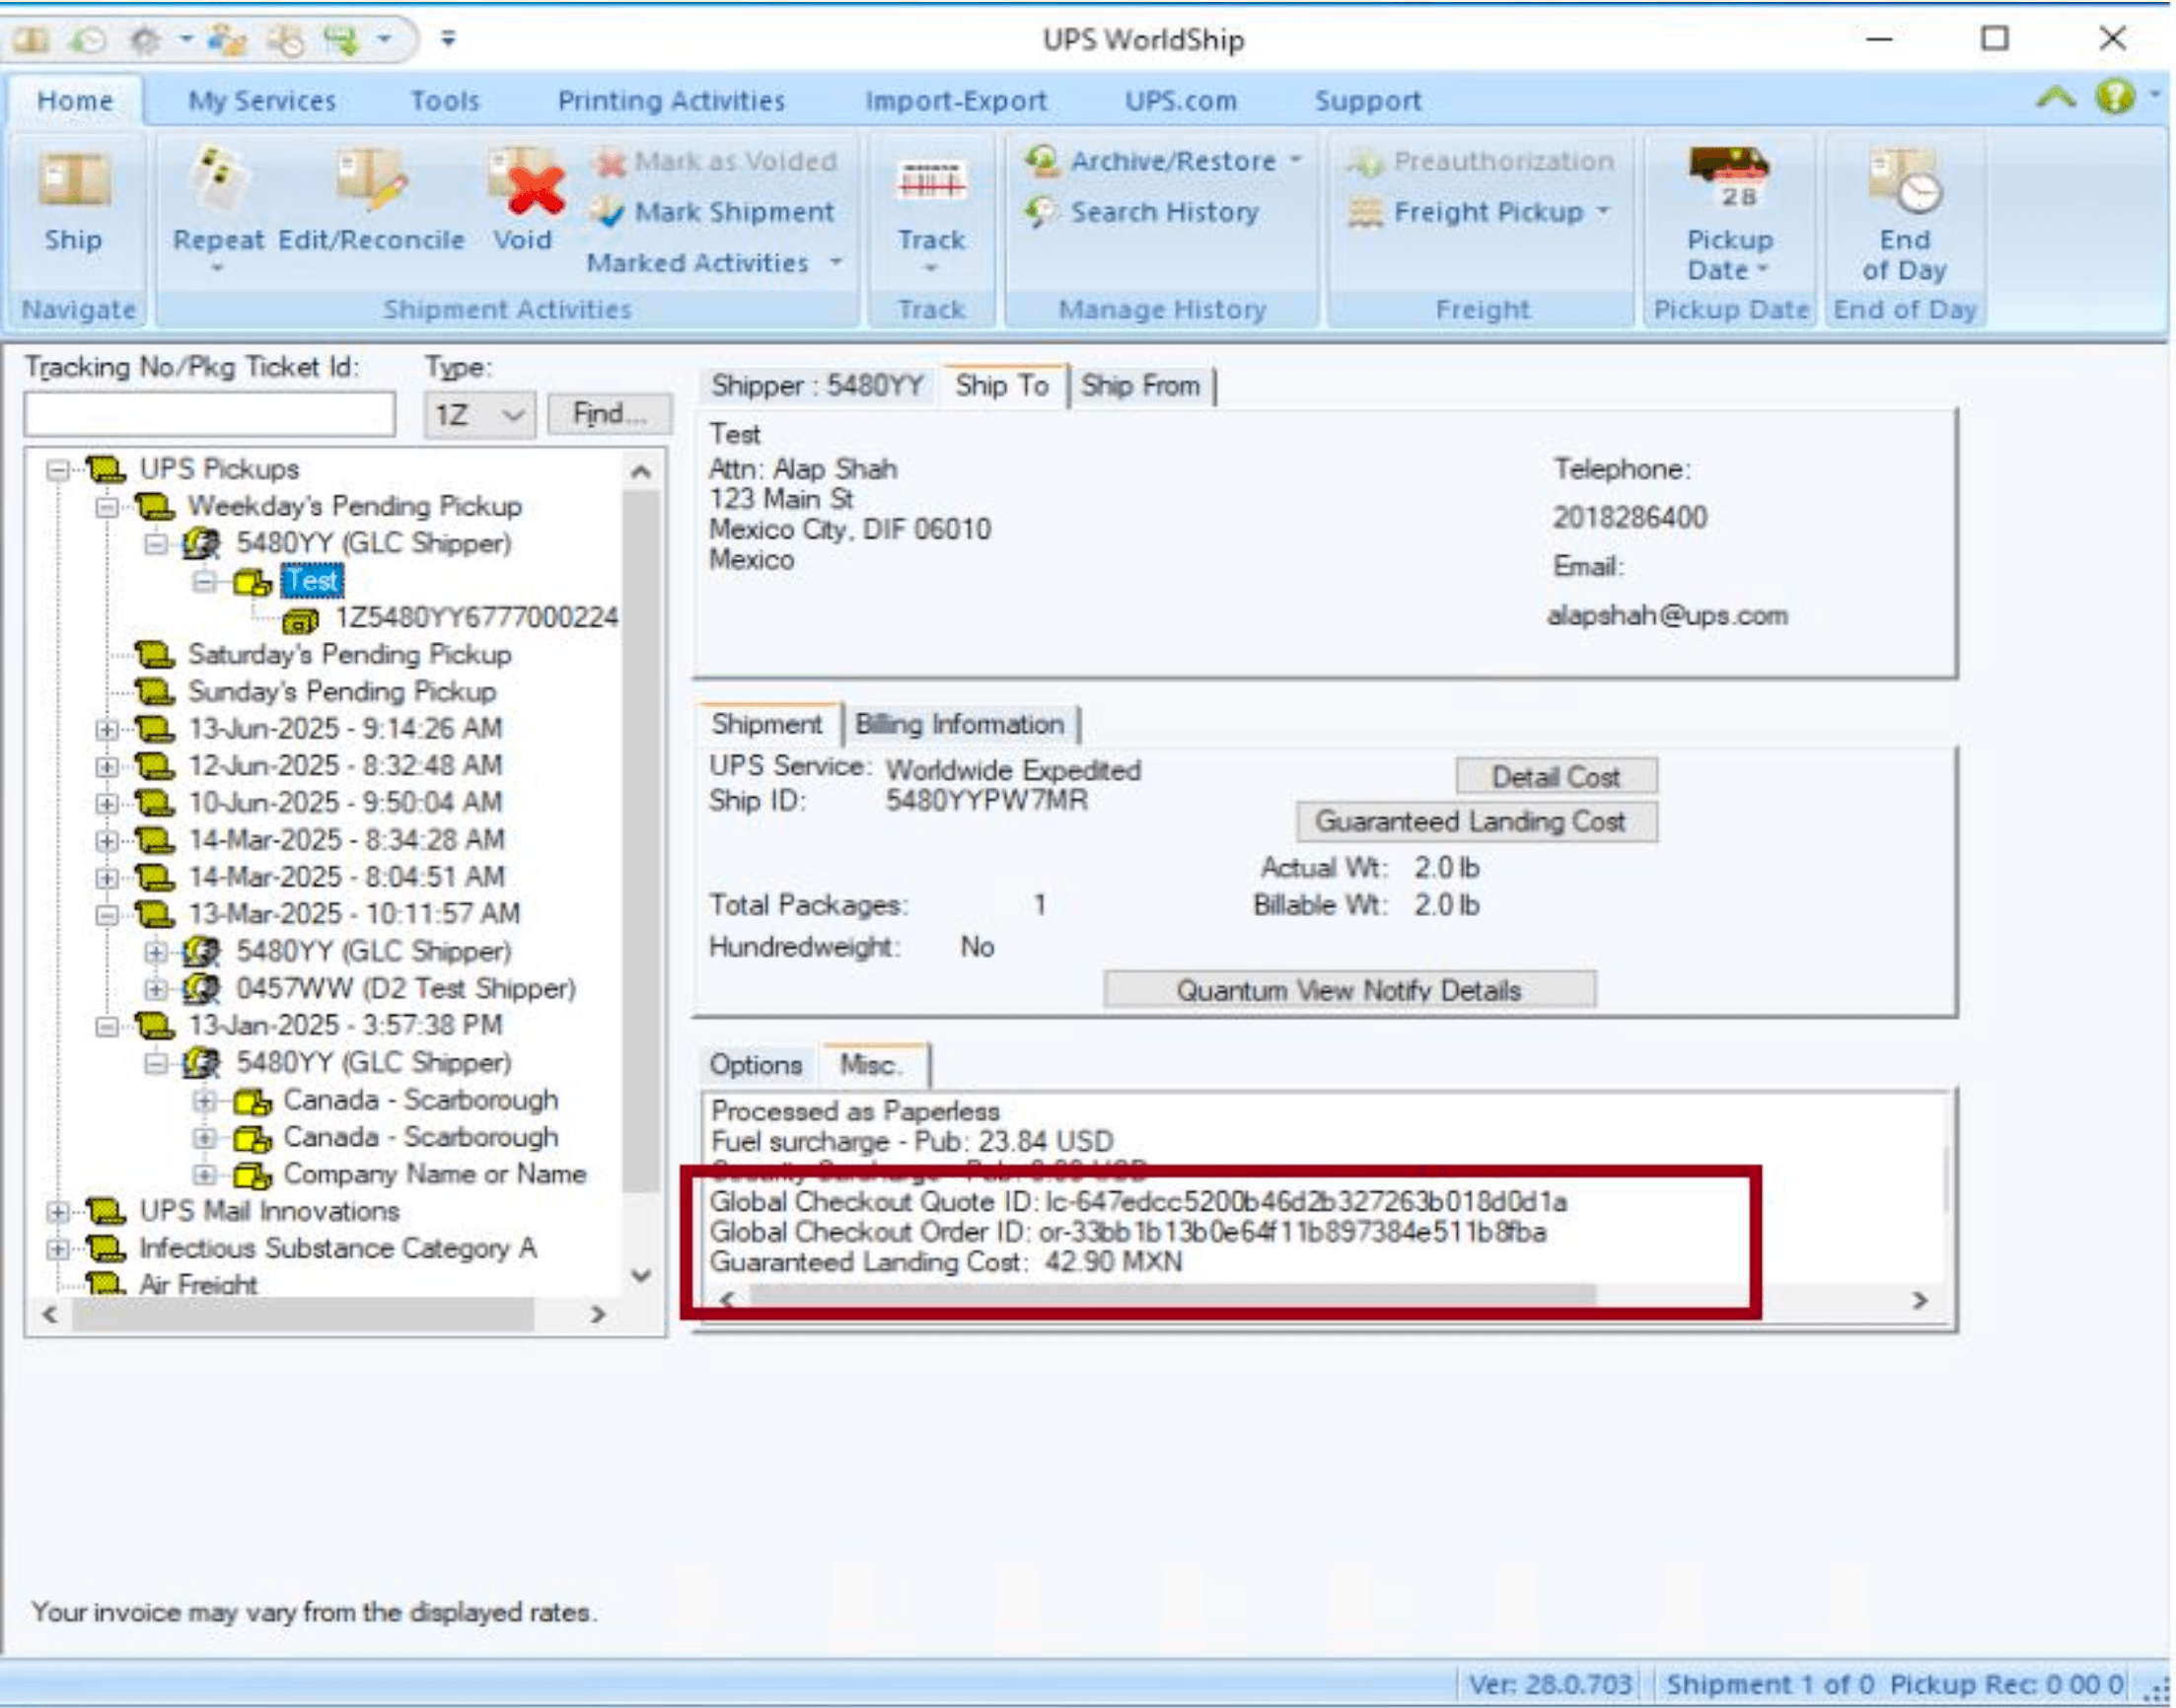The width and height of the screenshot is (2176, 1708).
Task: Open the Detail Cost button
Action: pyautogui.click(x=1556, y=777)
